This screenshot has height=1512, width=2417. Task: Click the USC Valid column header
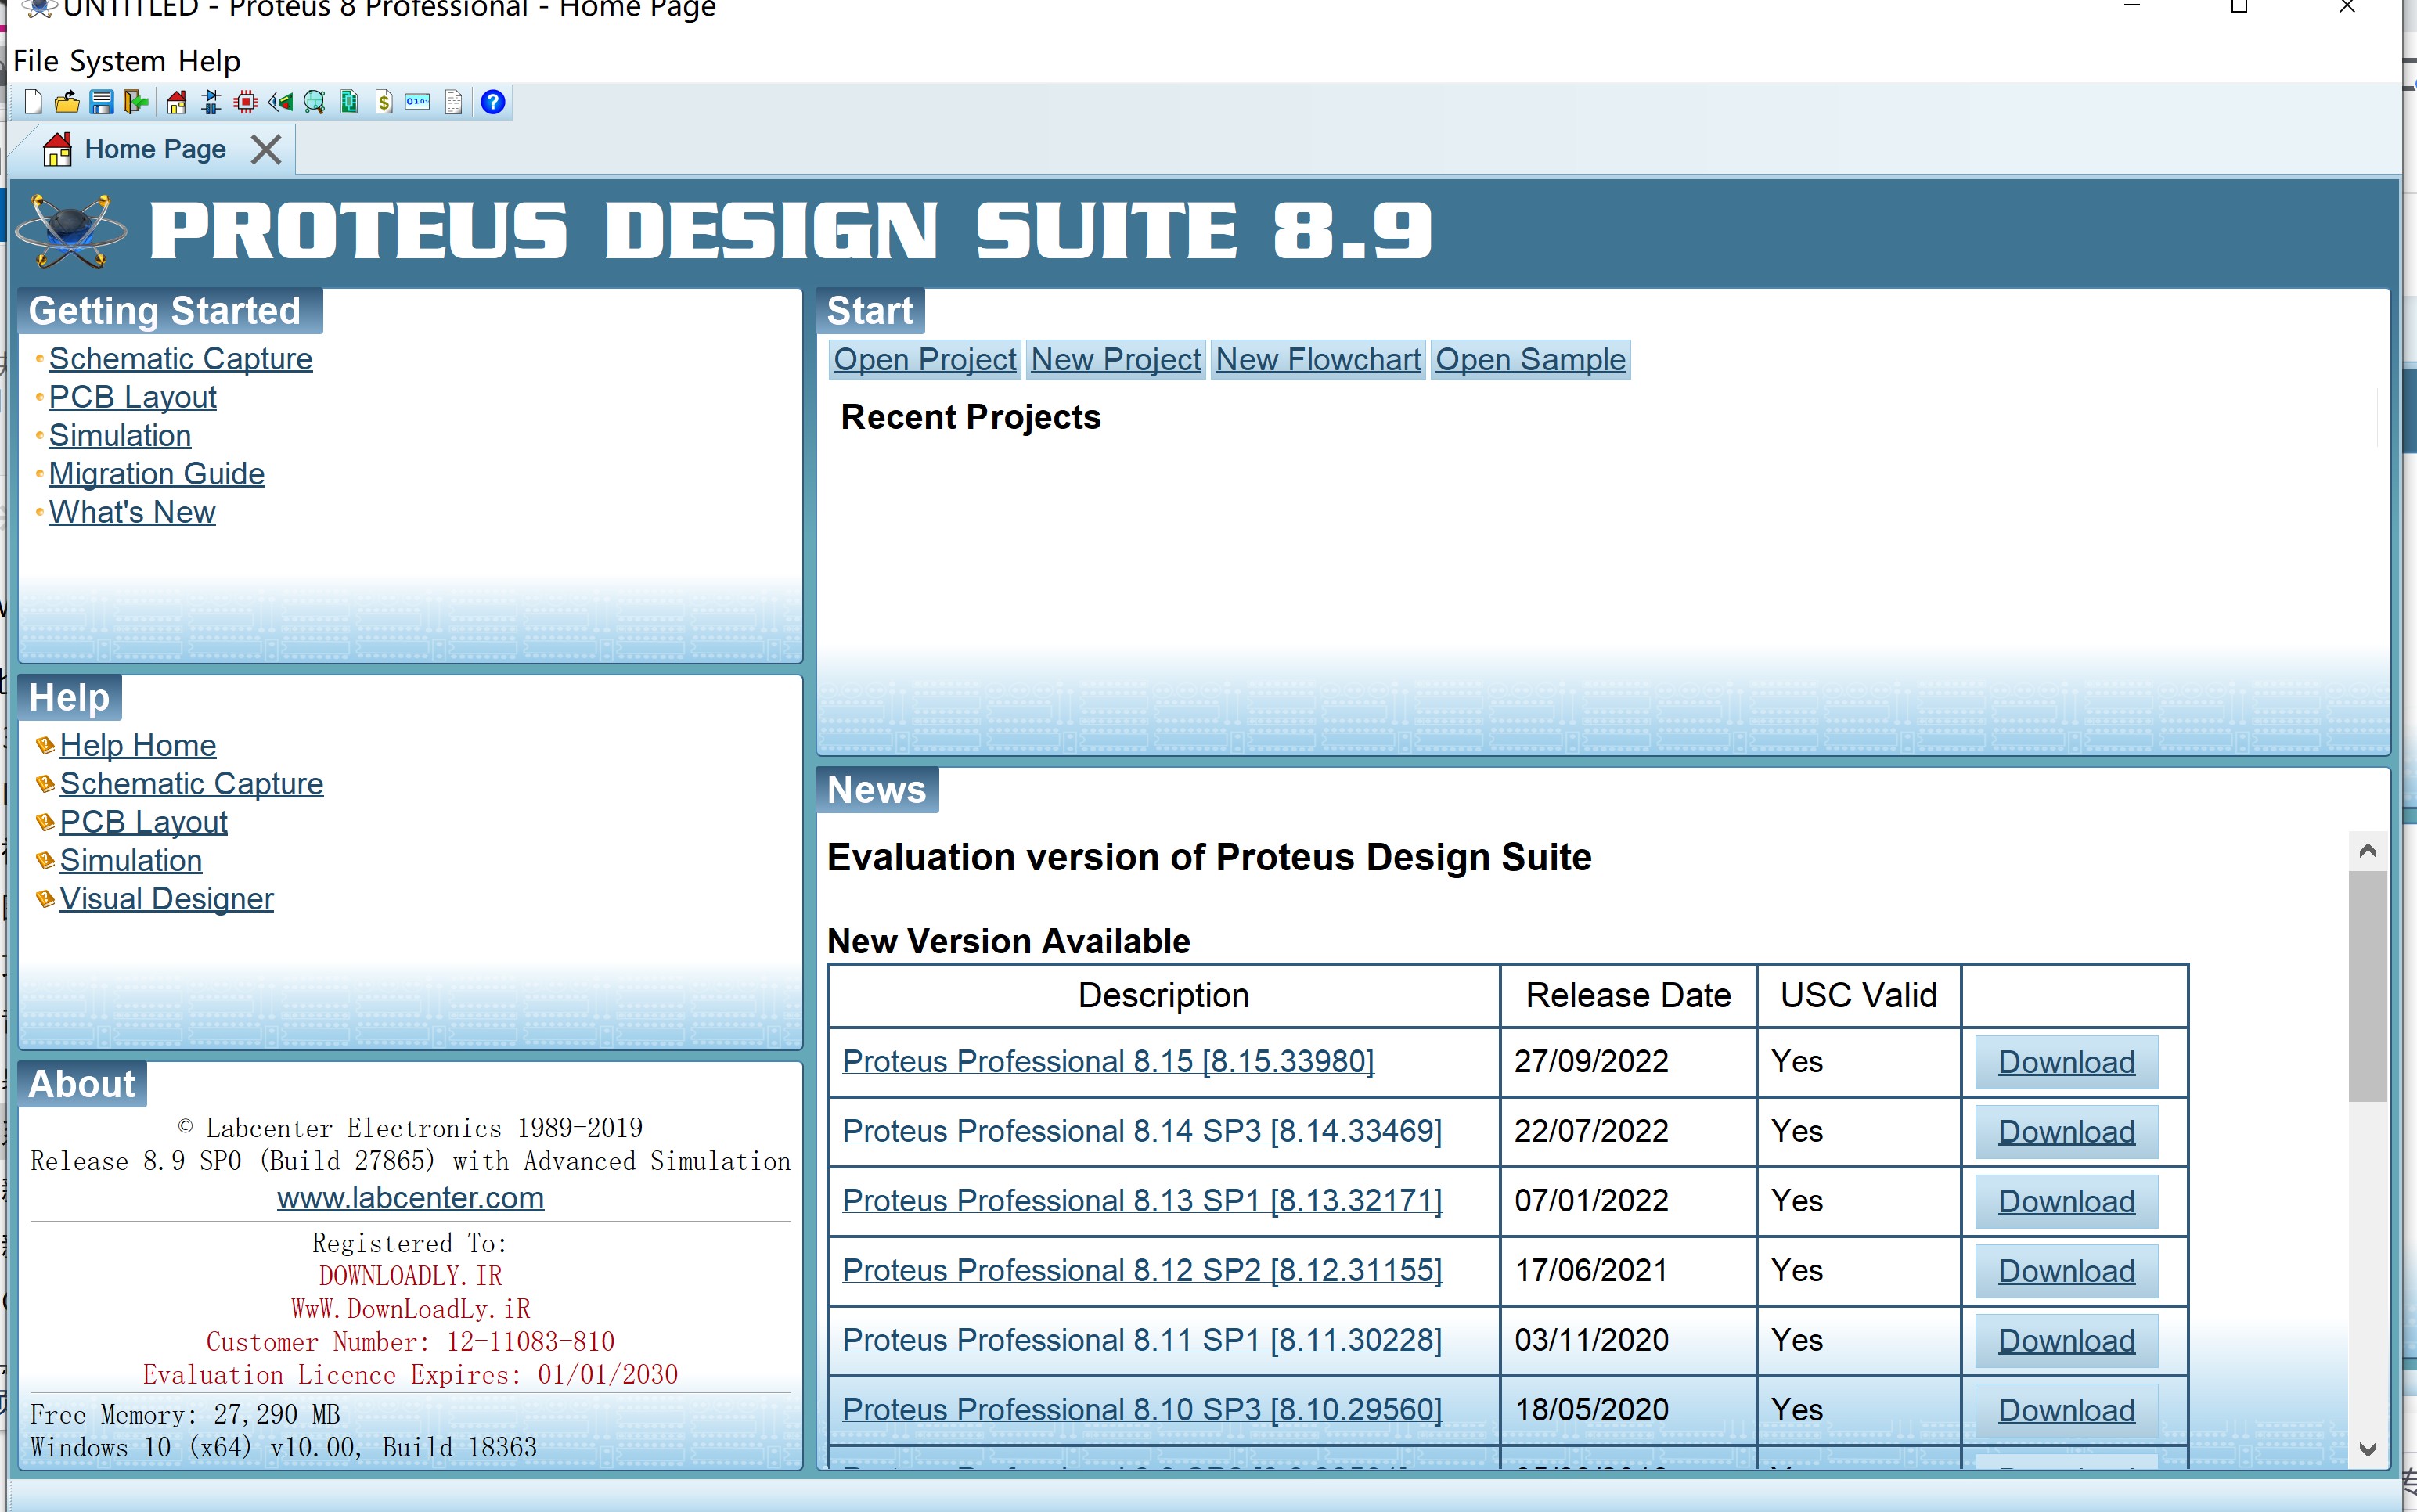tap(1858, 995)
